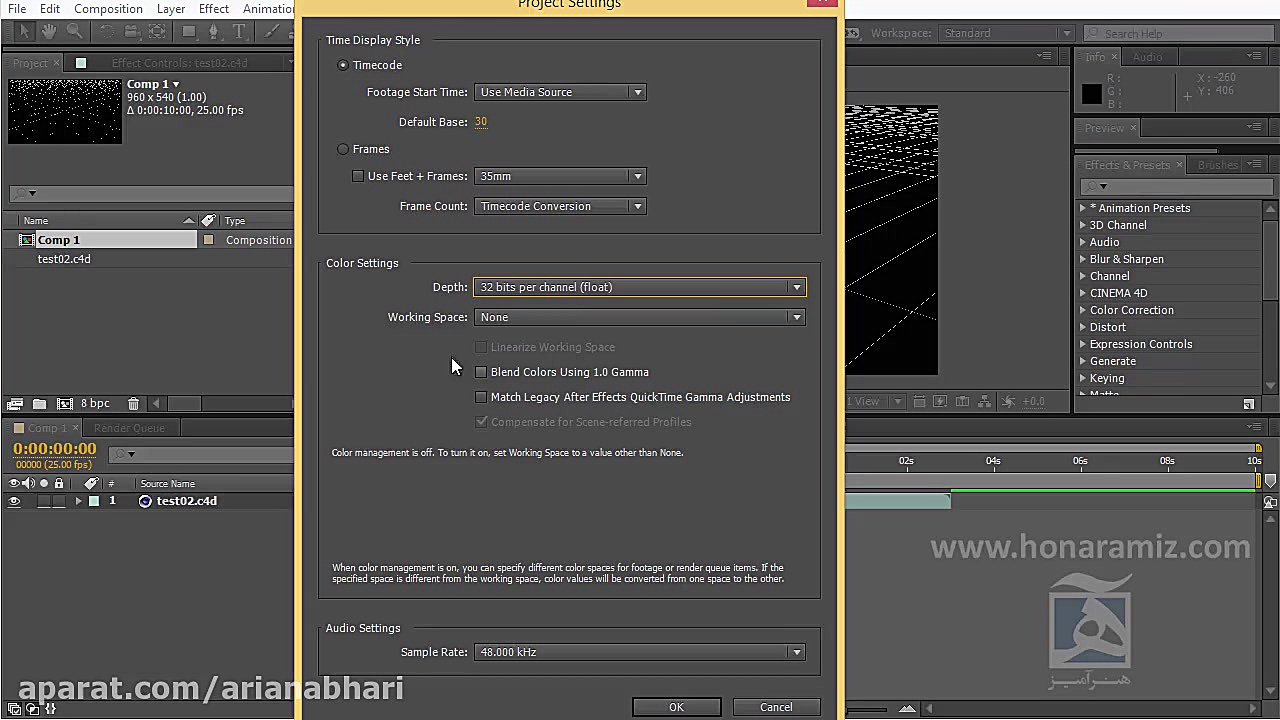Switch to the Render Queue tab

click(129, 428)
